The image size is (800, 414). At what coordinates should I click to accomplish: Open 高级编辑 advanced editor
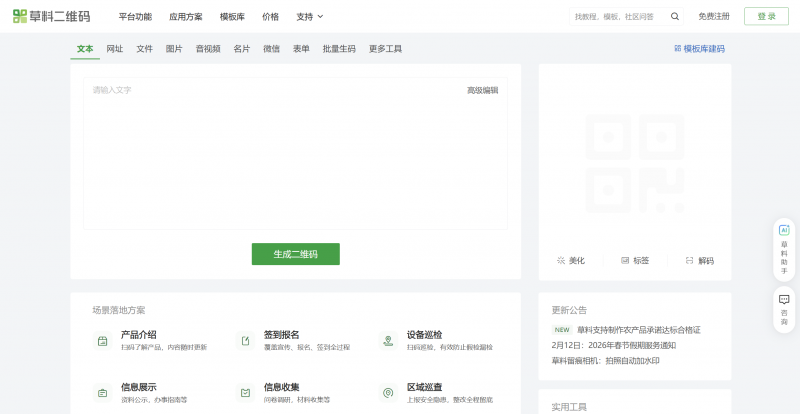click(482, 90)
